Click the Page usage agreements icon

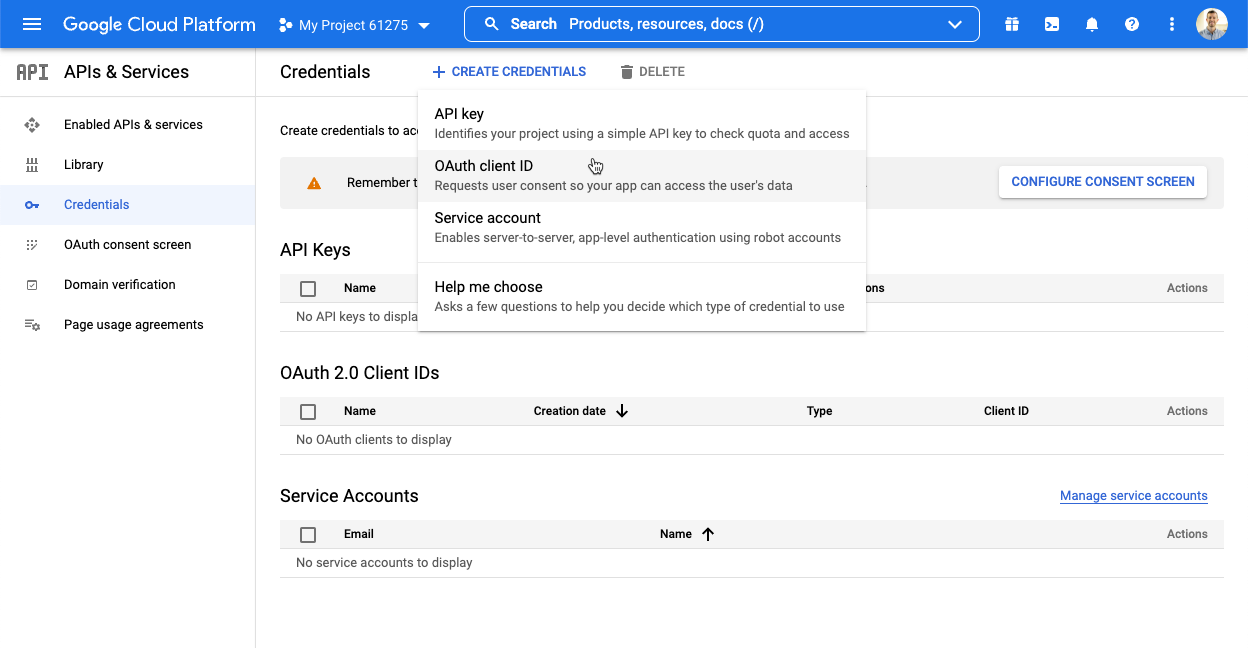point(32,325)
